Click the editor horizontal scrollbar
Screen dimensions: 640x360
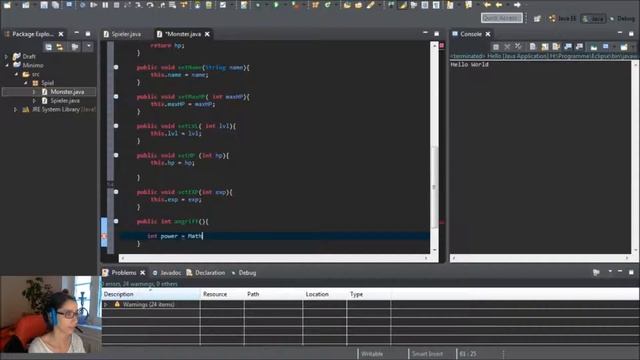coord(273,258)
